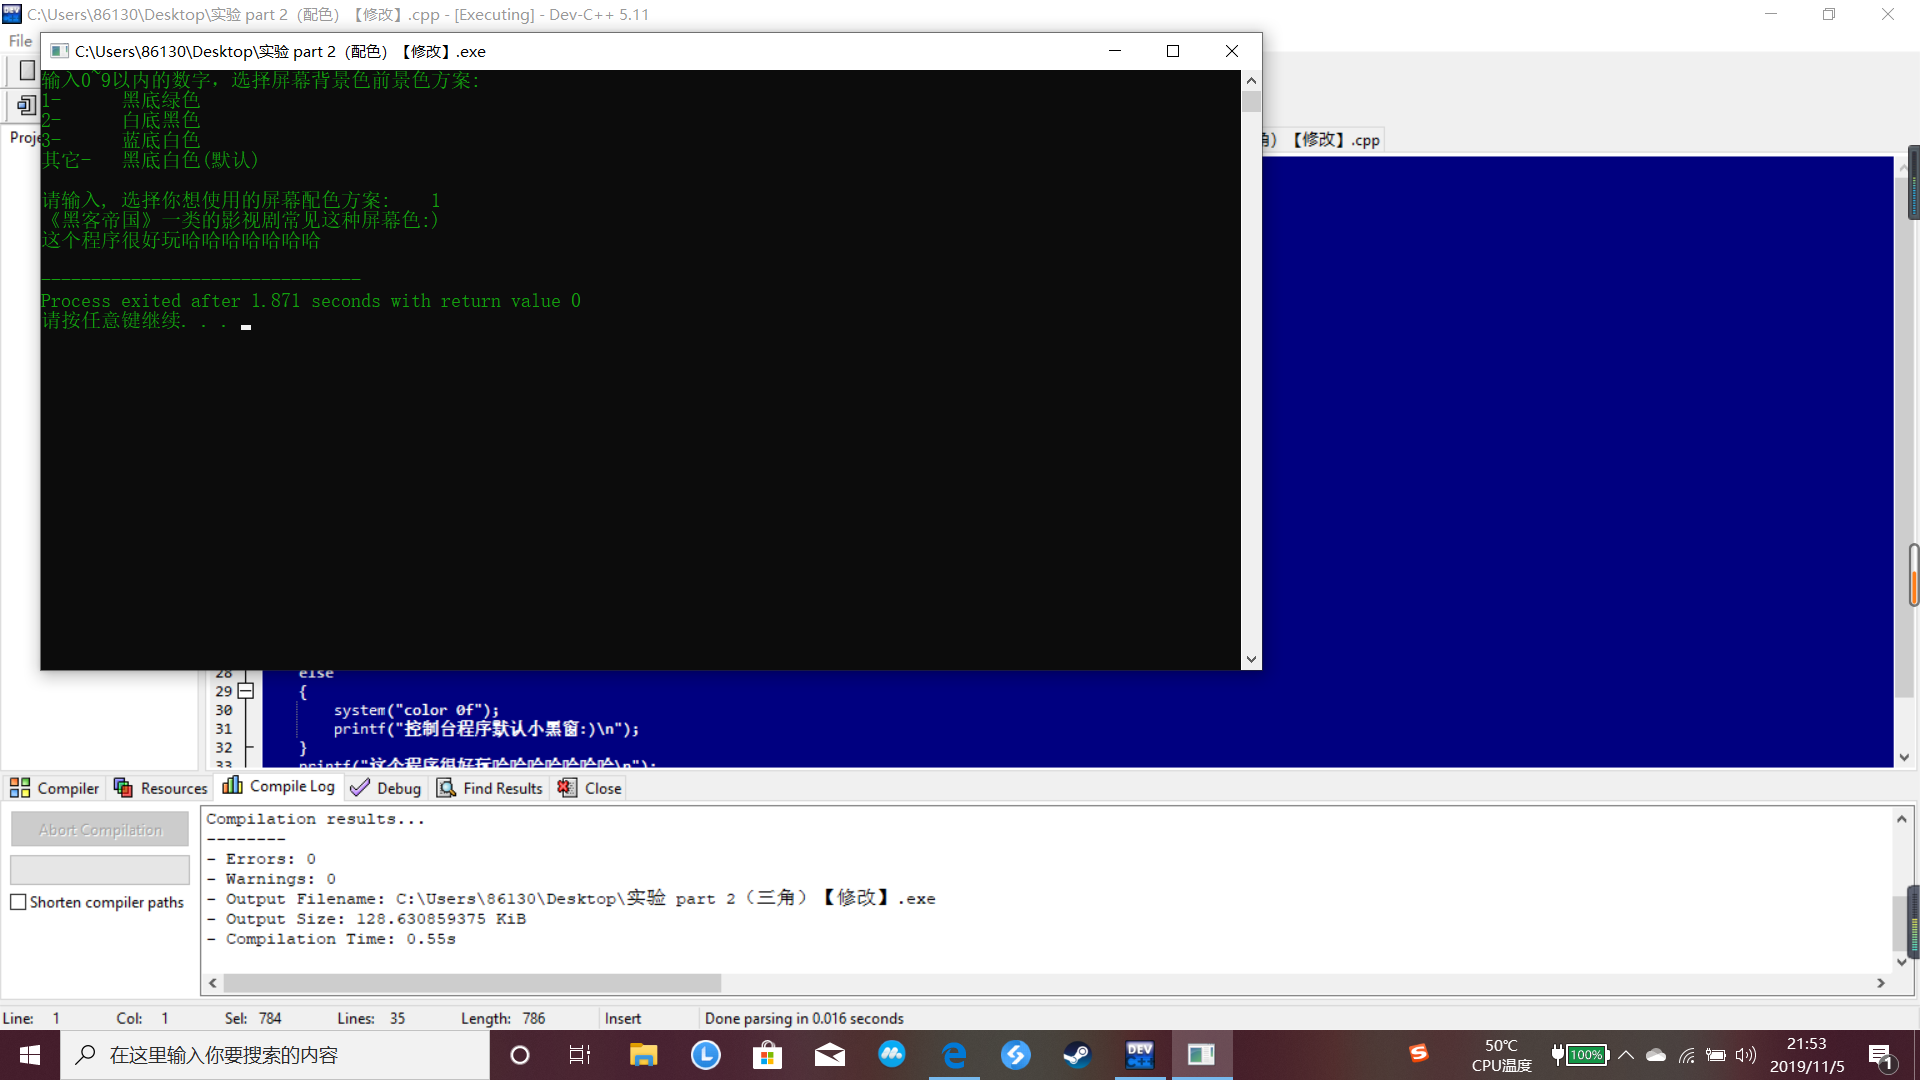Open the File menu
The width and height of the screenshot is (1920, 1080).
click(x=20, y=41)
